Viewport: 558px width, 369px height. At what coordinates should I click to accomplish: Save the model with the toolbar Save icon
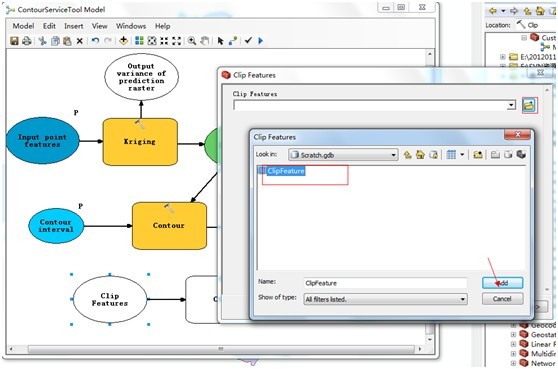[x=14, y=41]
